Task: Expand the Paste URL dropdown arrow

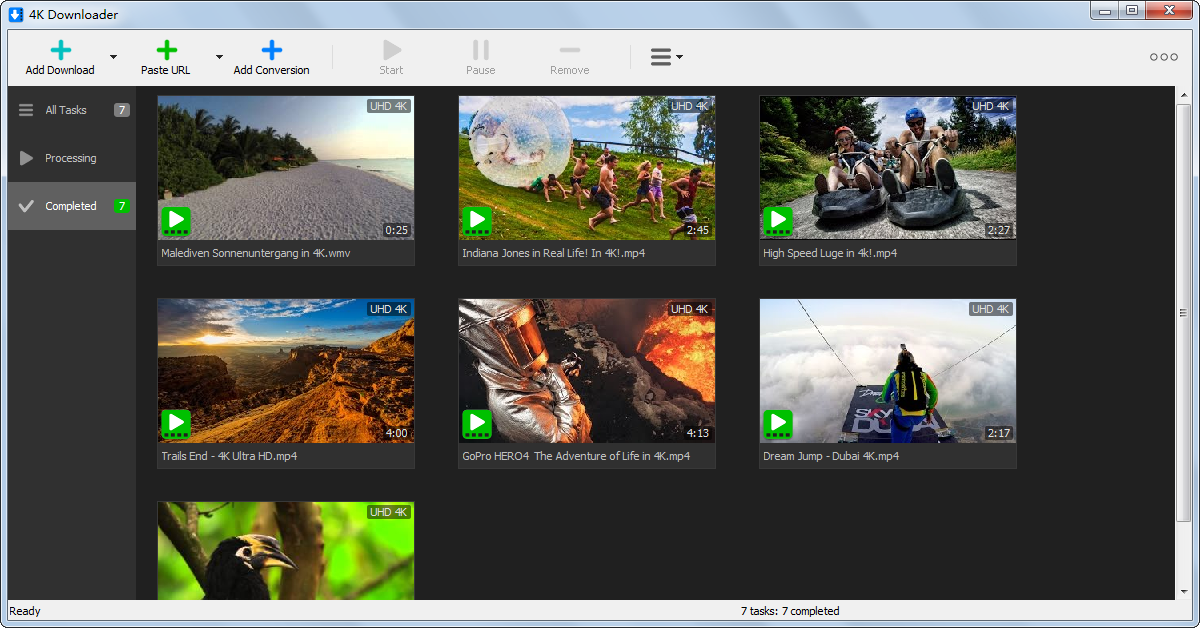Action: coord(219,57)
